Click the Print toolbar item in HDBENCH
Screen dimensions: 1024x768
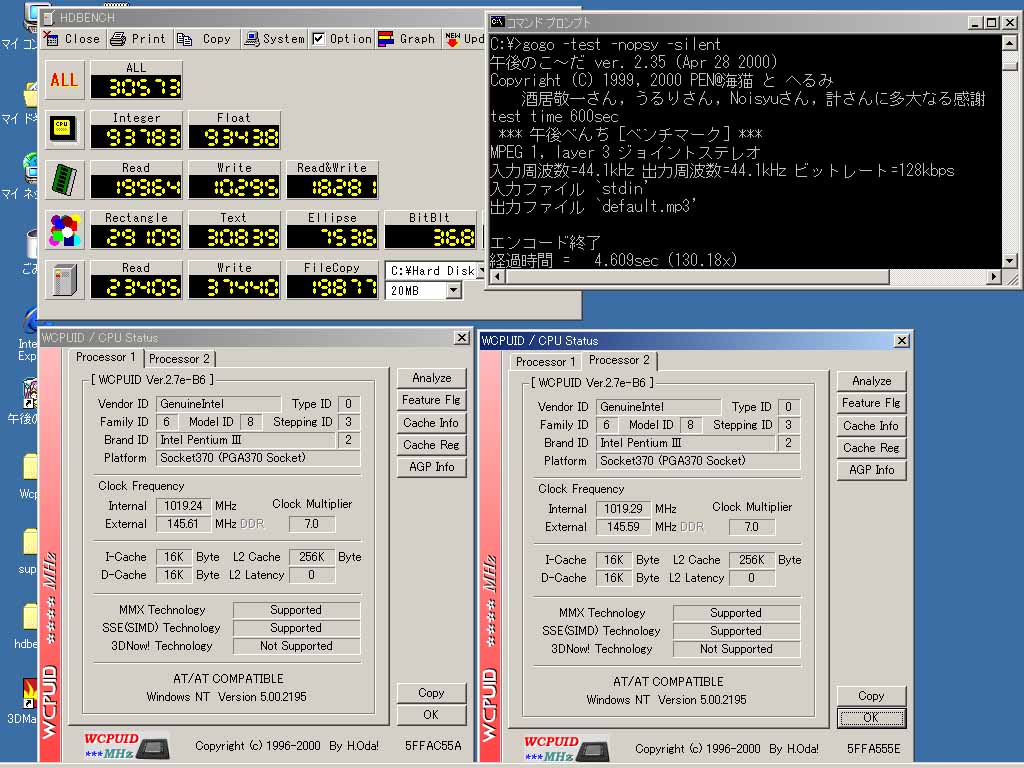pos(138,39)
